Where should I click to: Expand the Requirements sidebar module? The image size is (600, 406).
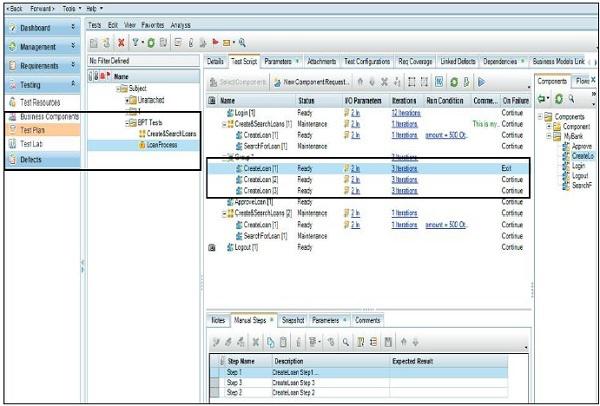(73, 65)
